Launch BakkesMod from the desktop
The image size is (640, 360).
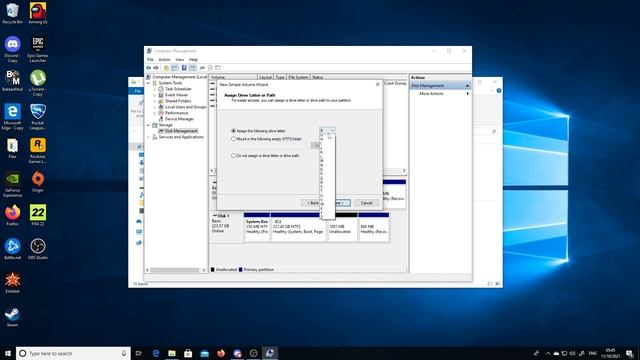12,80
